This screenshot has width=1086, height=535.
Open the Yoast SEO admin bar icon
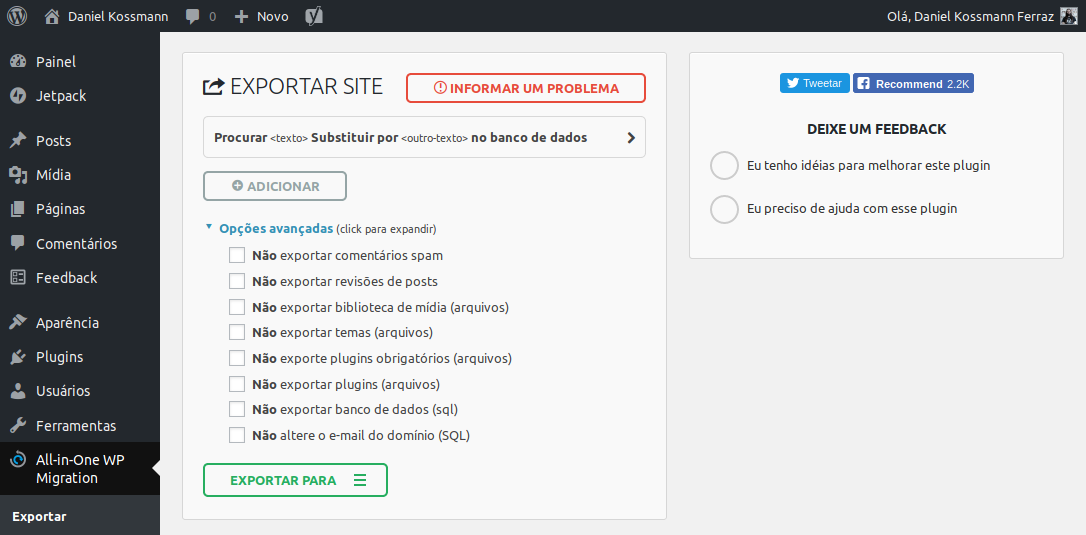(x=313, y=16)
